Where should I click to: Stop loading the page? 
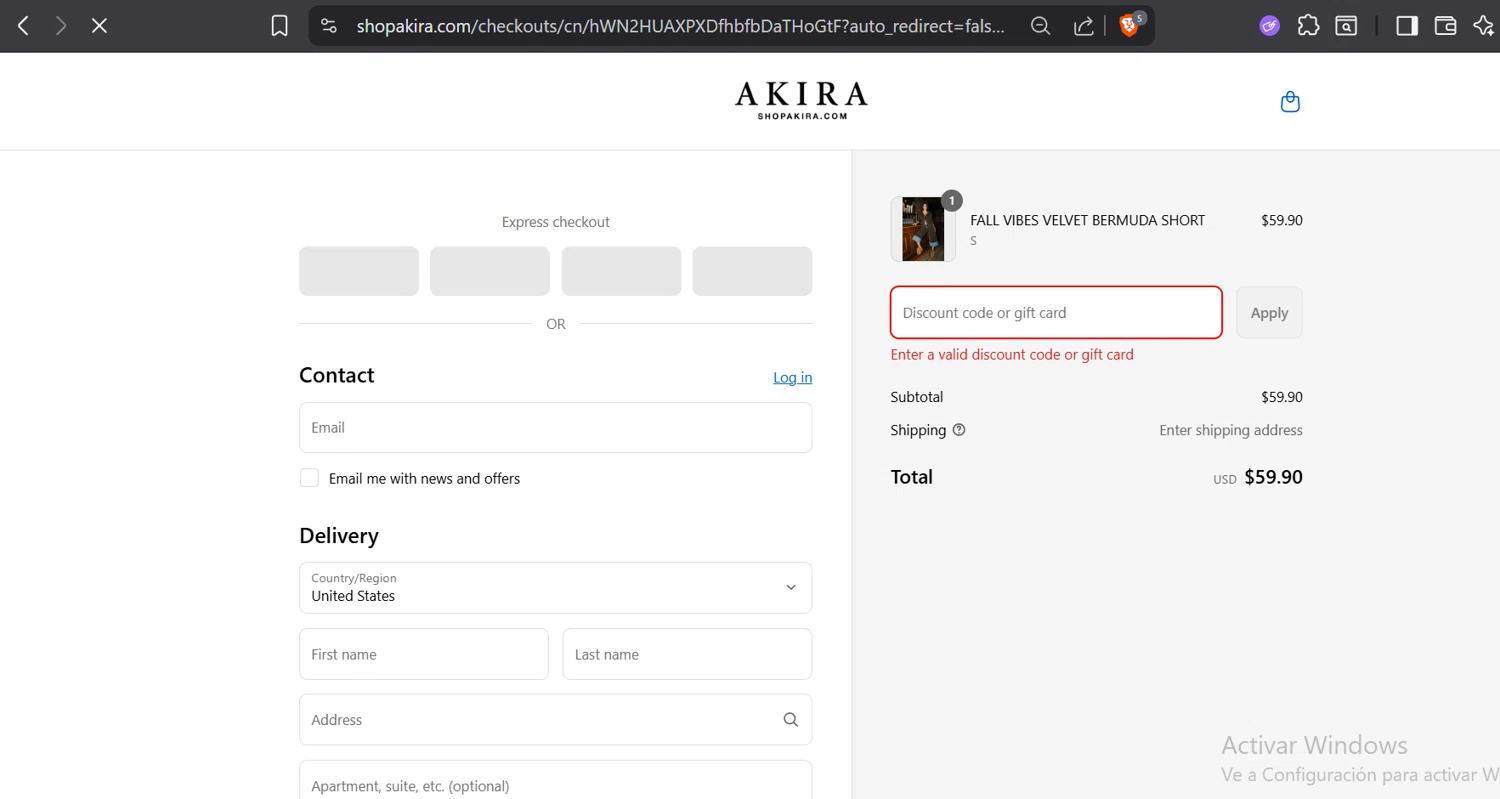click(99, 26)
